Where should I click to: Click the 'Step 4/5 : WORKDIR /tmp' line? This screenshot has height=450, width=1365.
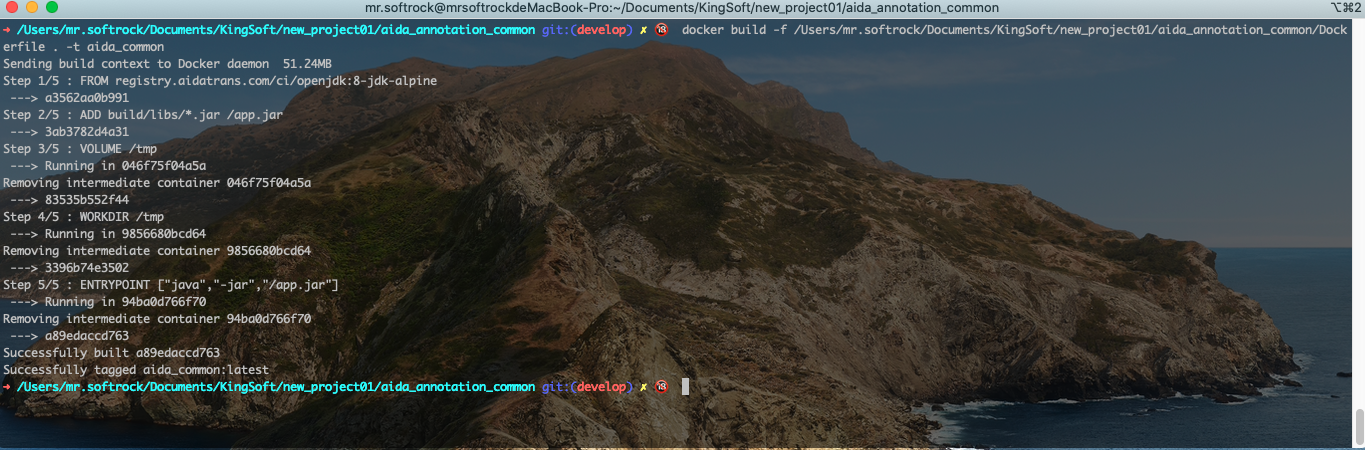pos(83,216)
